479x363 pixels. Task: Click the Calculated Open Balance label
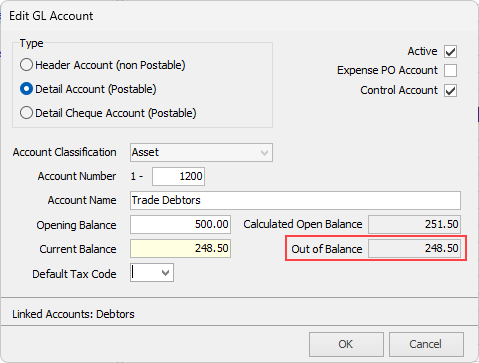[x=303, y=224]
